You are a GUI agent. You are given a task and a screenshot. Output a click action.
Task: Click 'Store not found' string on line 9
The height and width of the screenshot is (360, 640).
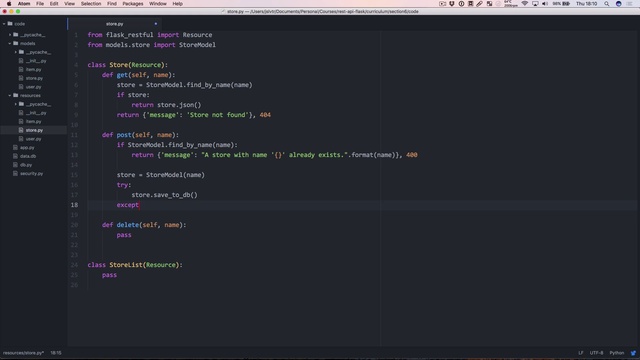218,115
